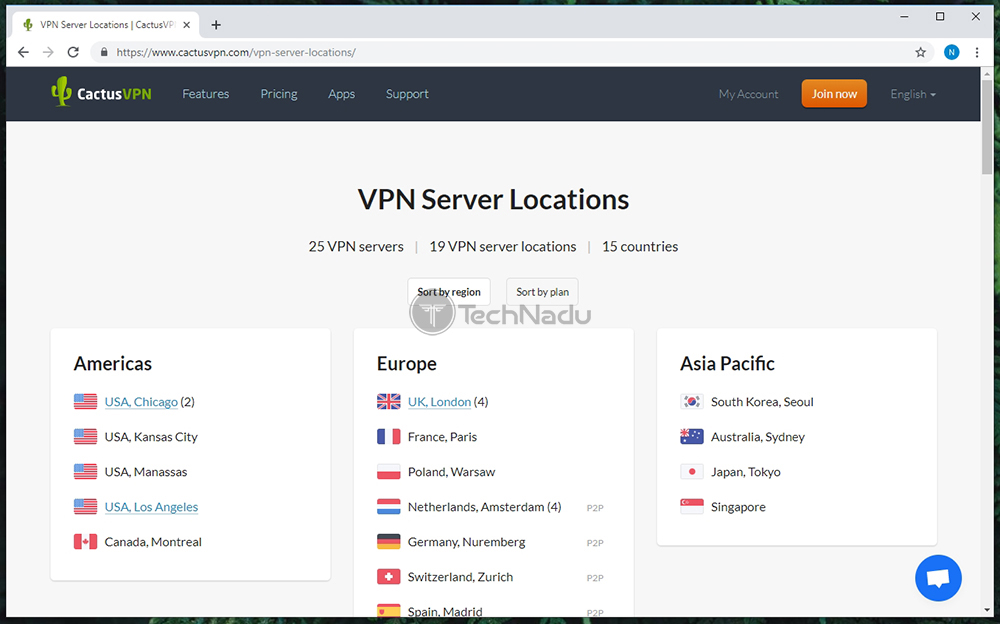Viewport: 1000px width, 624px height.
Task: Click the Spain, Madrid text
Action: tap(445, 612)
